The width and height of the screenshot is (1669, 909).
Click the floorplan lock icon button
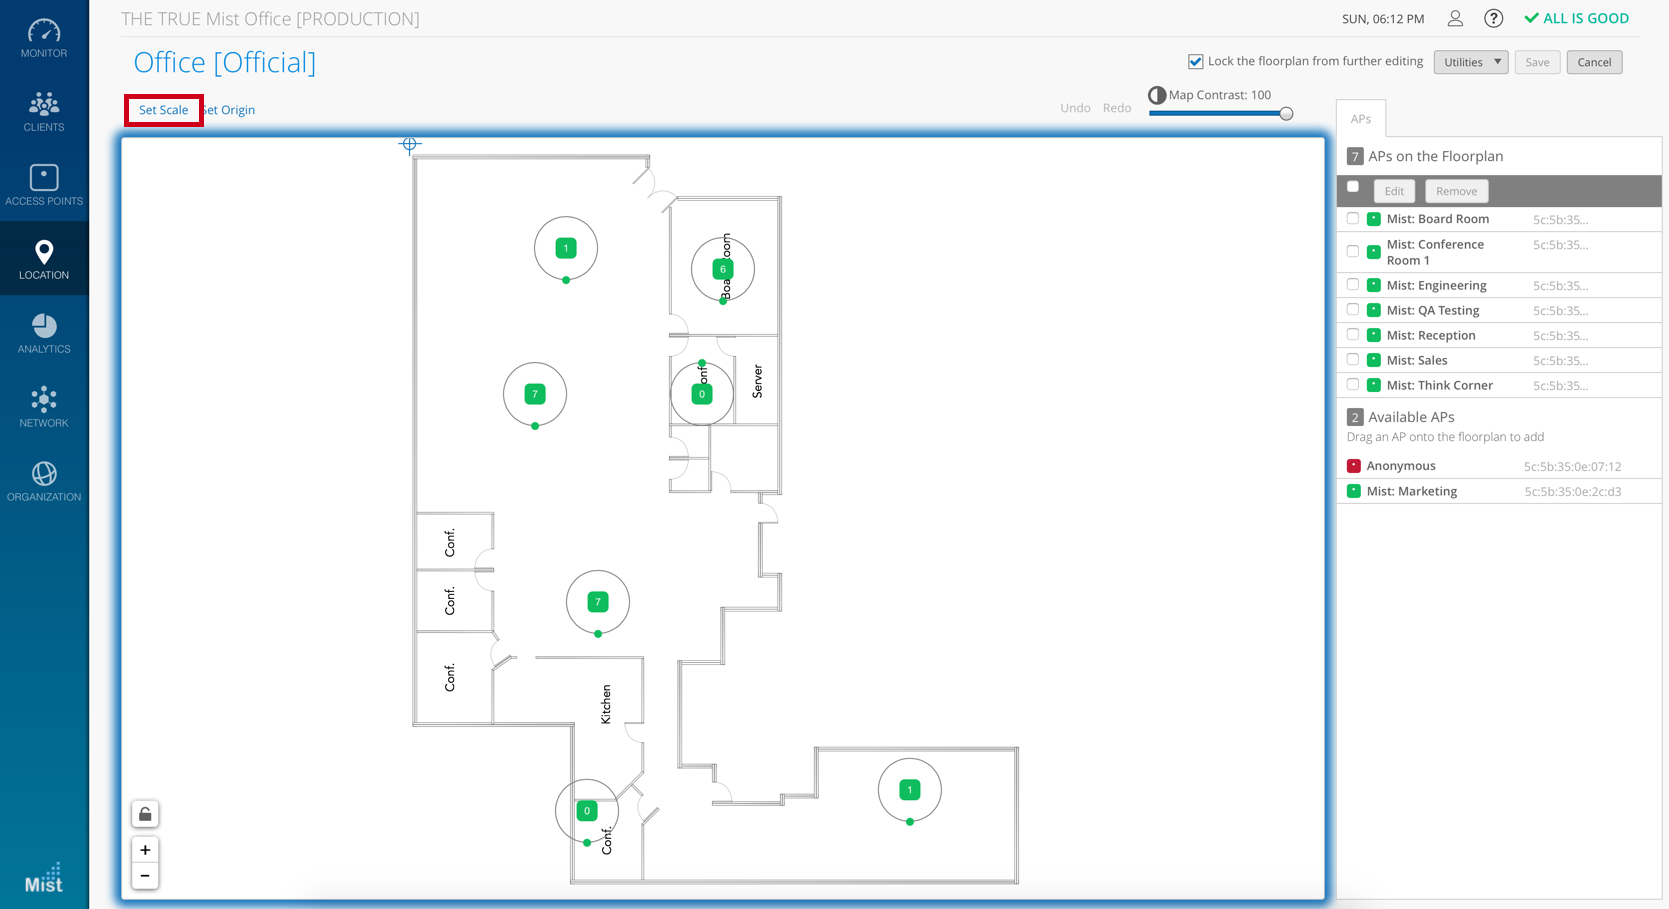click(145, 814)
